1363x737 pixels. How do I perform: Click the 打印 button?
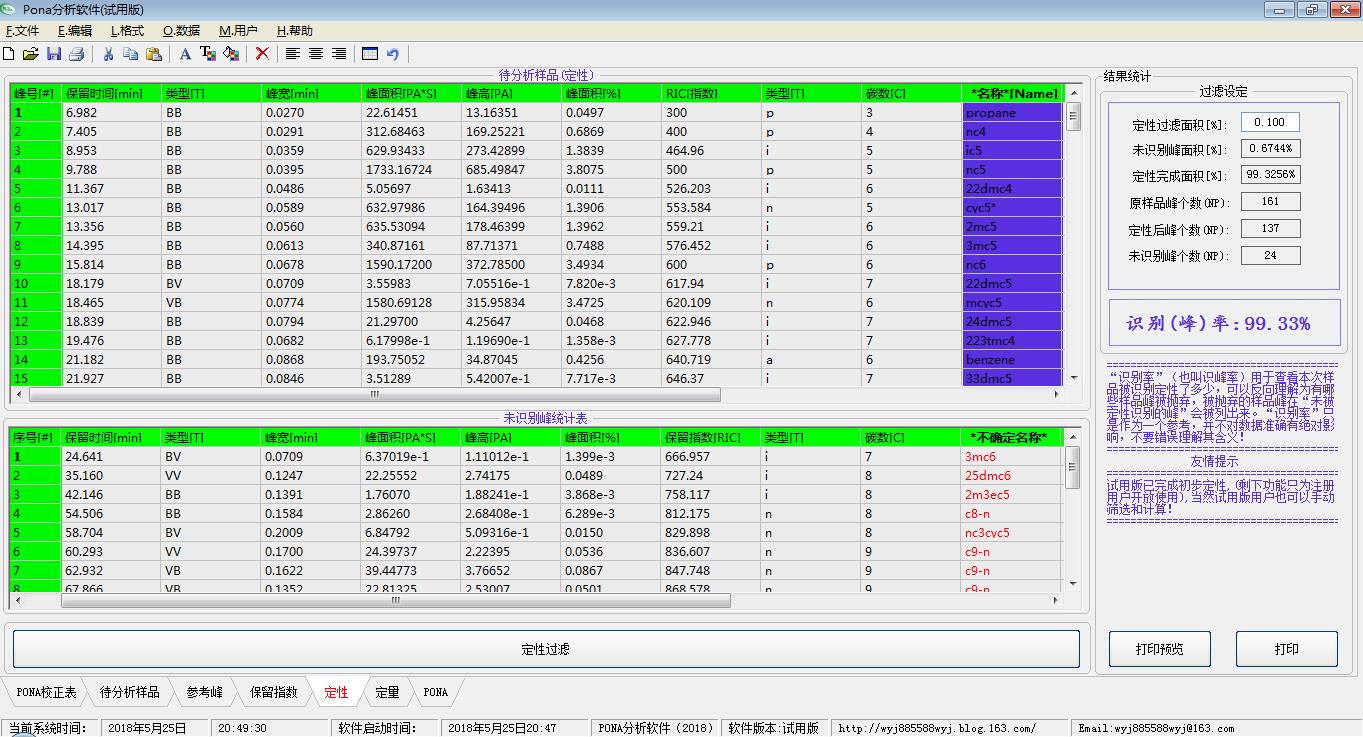click(x=1287, y=649)
